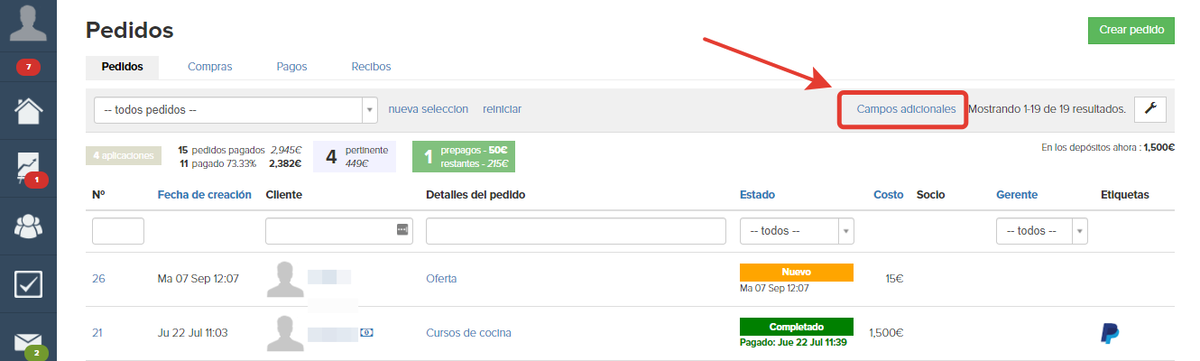The image size is (1200, 361).
Task: Click the reiniciar link
Action: coord(502,108)
